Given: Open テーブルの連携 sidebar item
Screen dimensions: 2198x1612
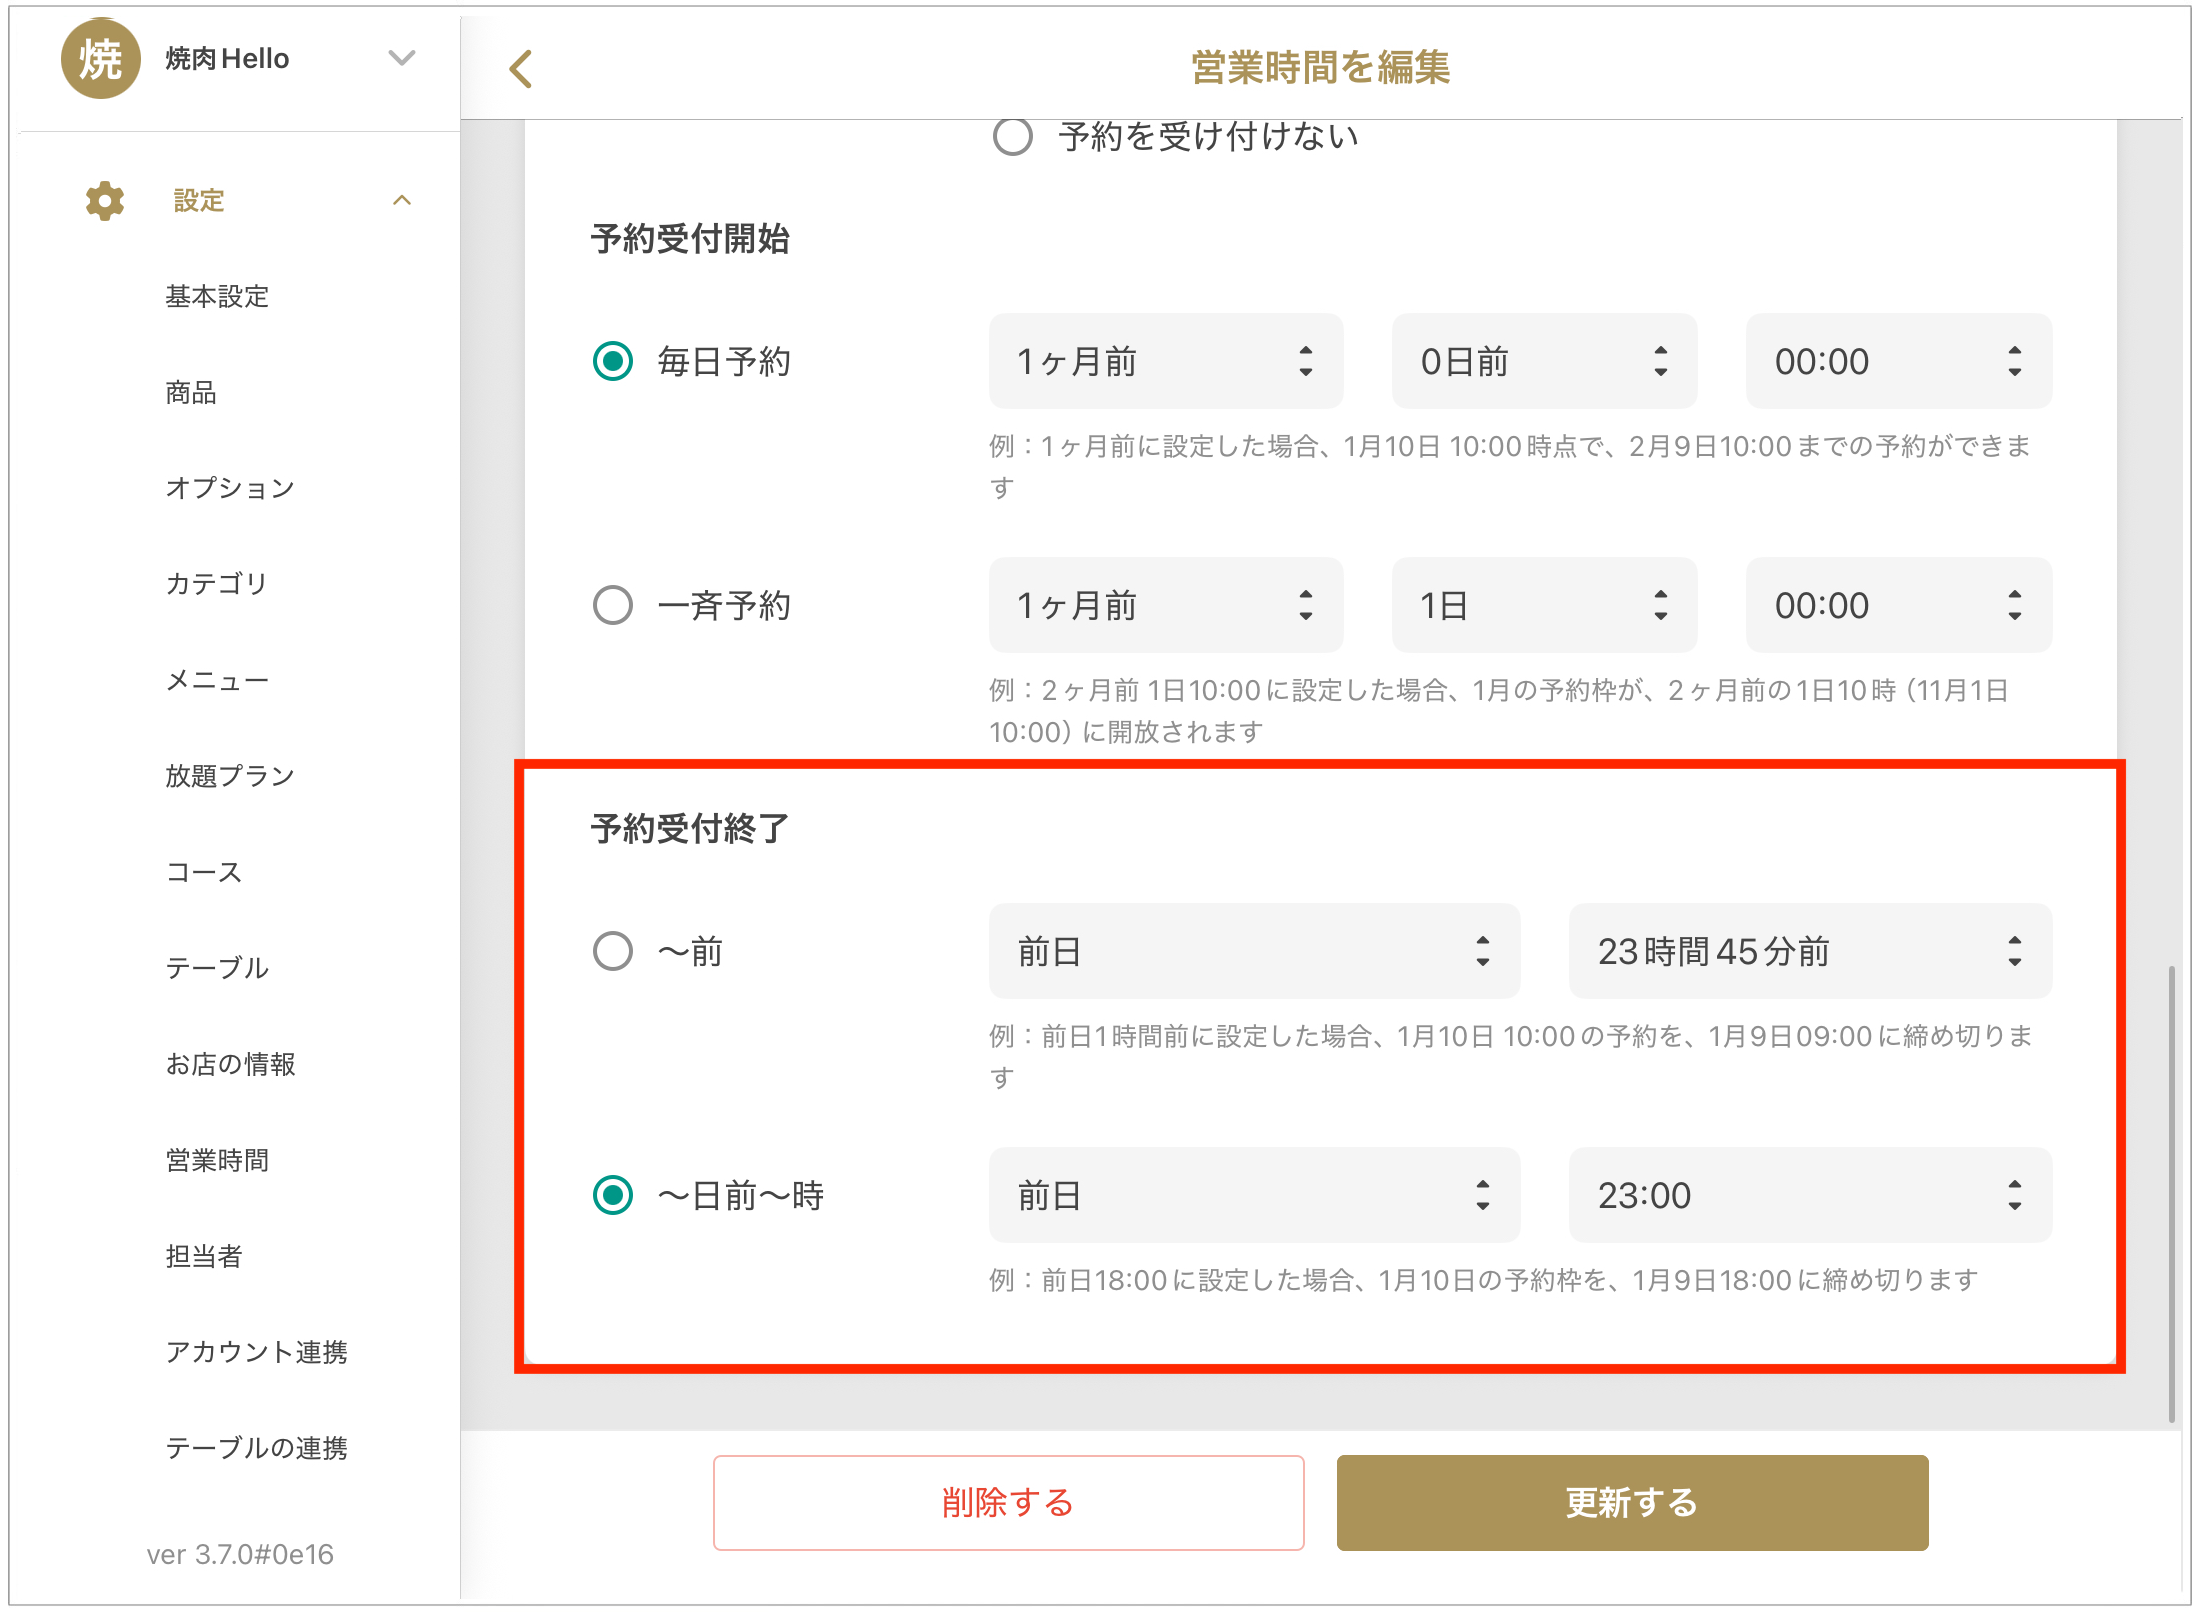Looking at the screenshot, I should click(256, 1448).
